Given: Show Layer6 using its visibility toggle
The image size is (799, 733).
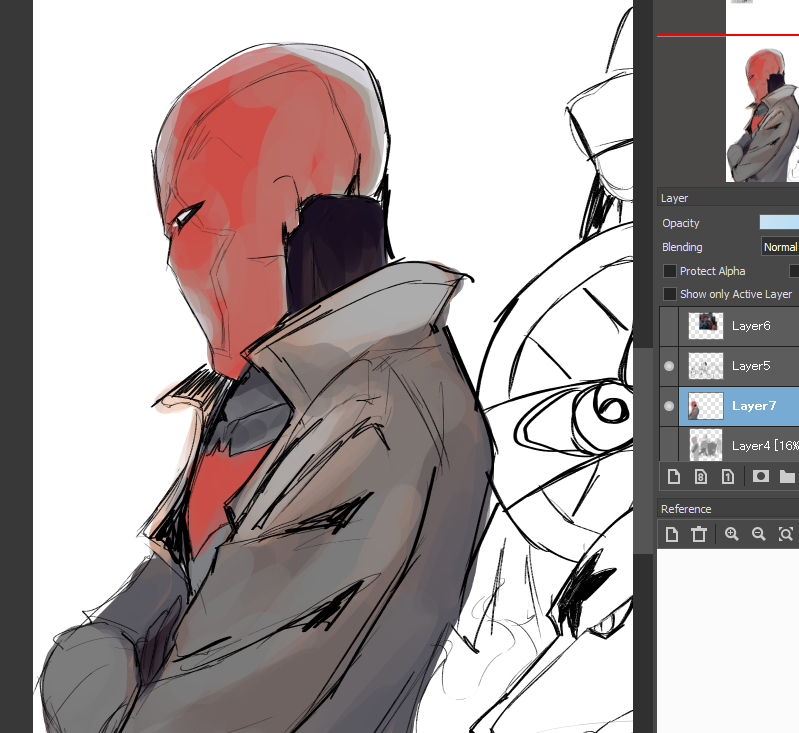Looking at the screenshot, I should tap(669, 326).
